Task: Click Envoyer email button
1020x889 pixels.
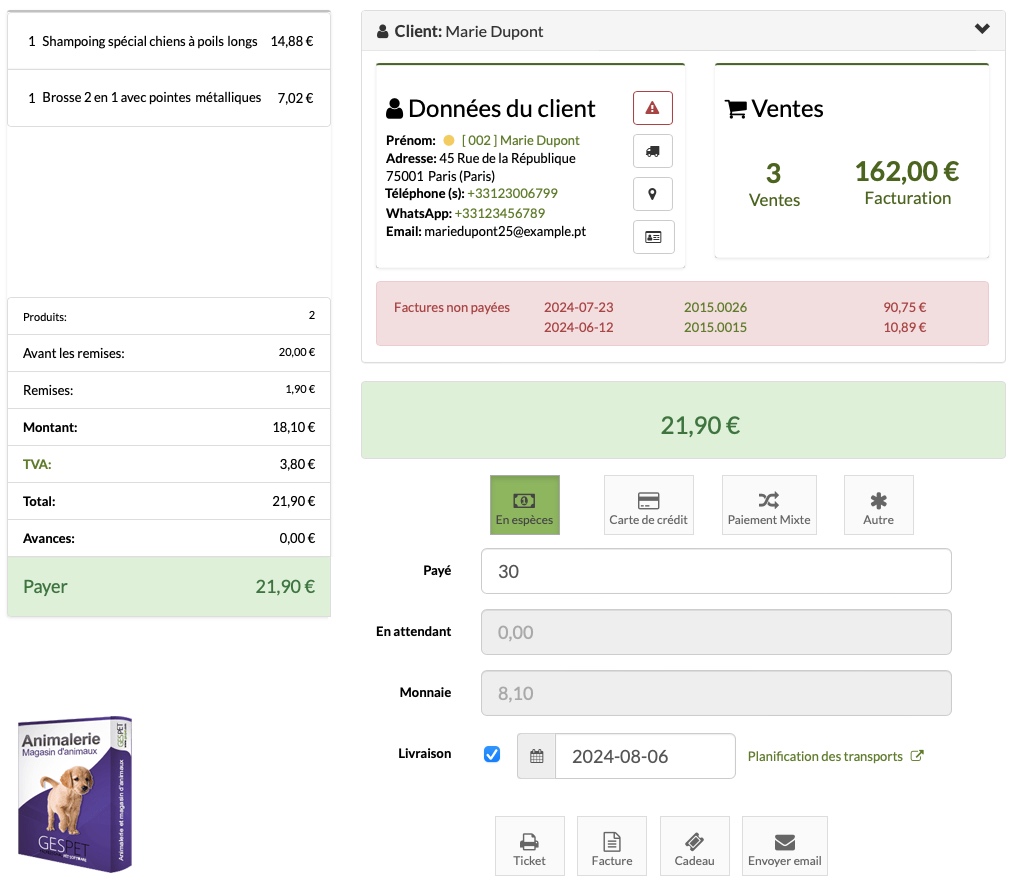Action: (x=785, y=846)
